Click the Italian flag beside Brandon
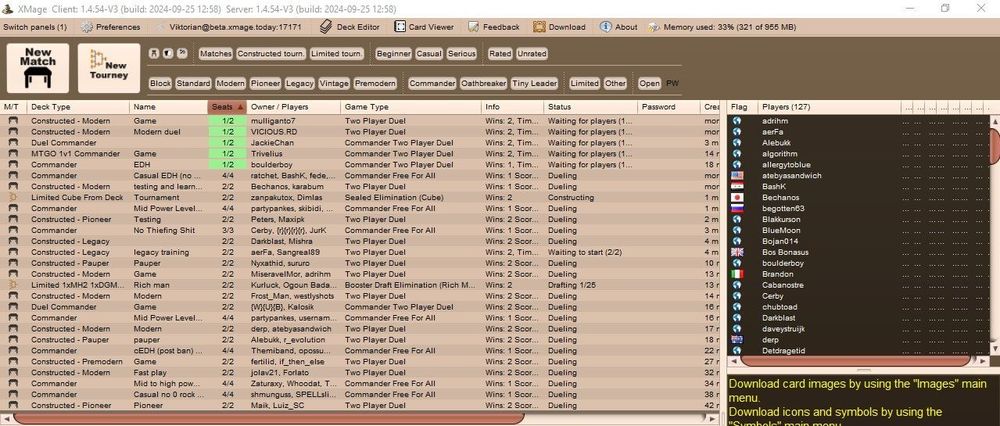1000x426 pixels. 737,274
